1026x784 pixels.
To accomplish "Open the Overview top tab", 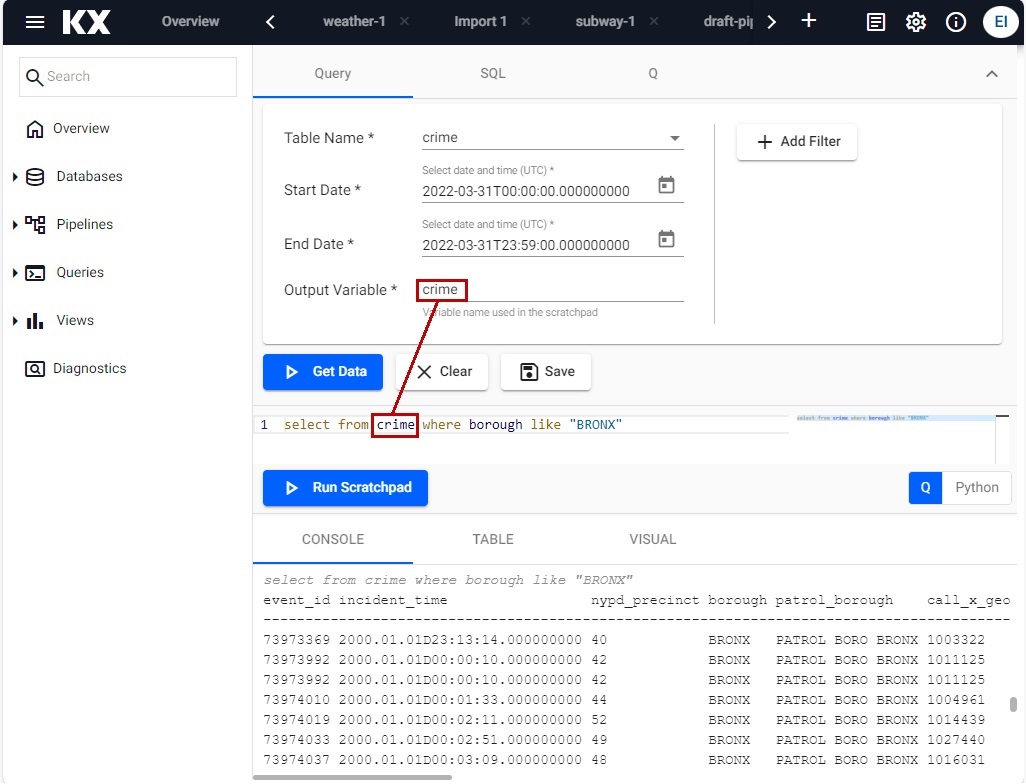I will [190, 22].
